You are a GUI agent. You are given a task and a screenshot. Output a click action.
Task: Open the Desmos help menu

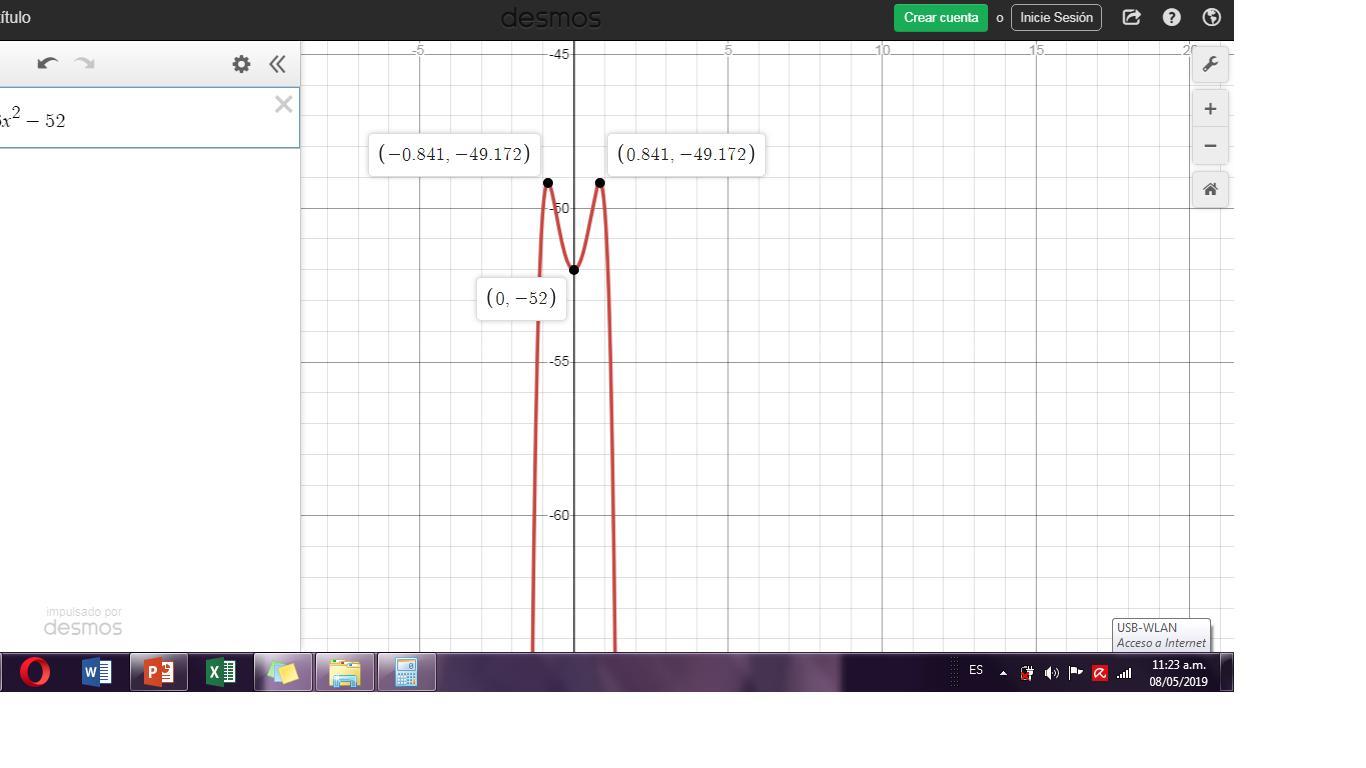click(1171, 17)
